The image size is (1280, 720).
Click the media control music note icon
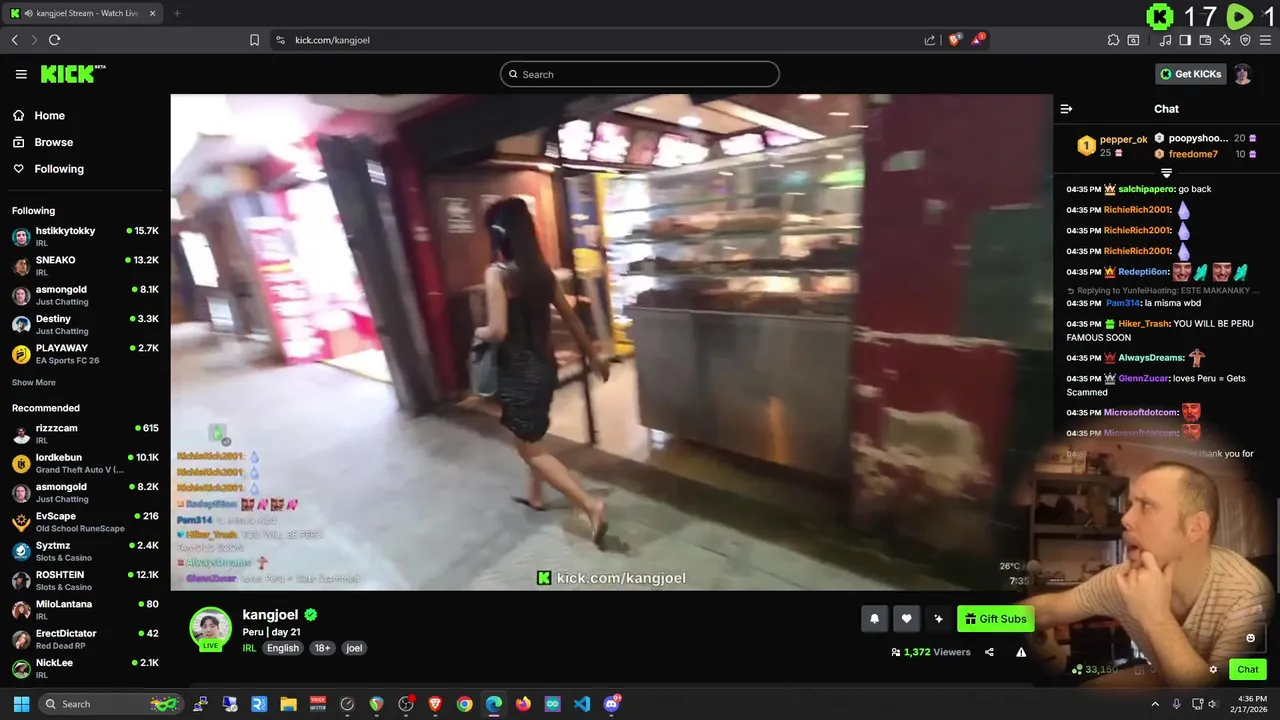tap(1165, 40)
